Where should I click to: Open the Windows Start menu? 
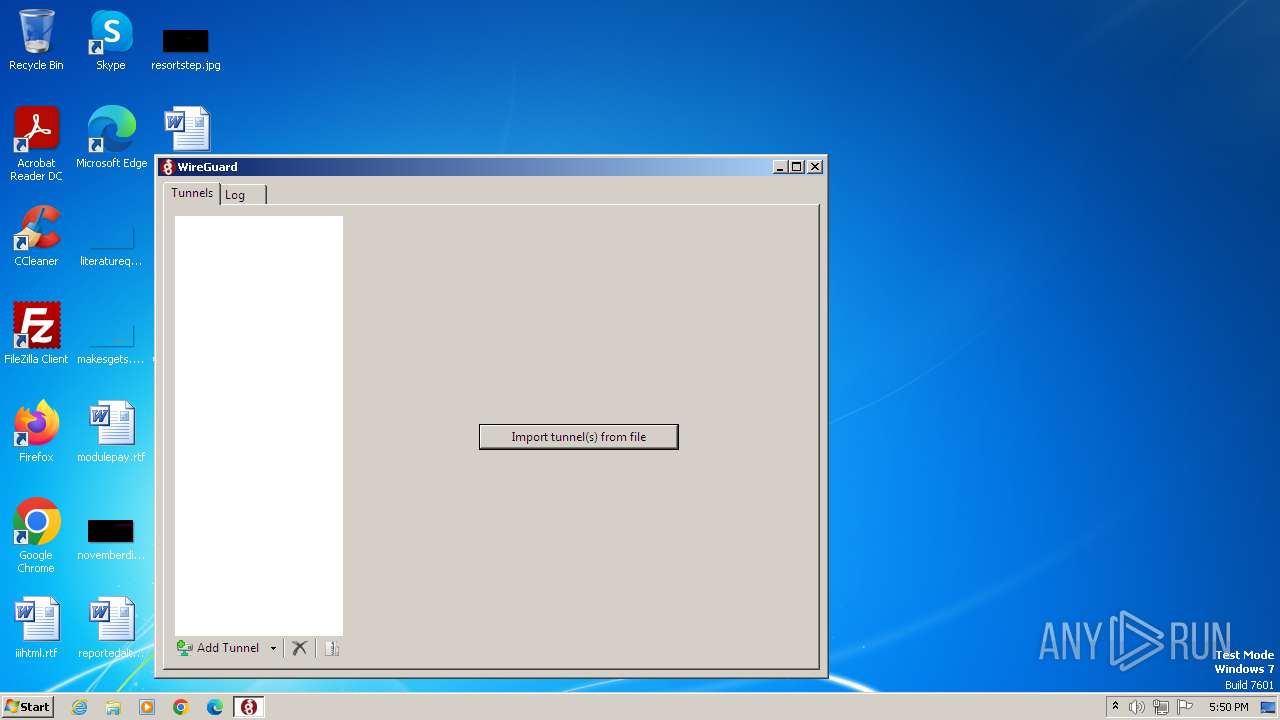[x=27, y=707]
